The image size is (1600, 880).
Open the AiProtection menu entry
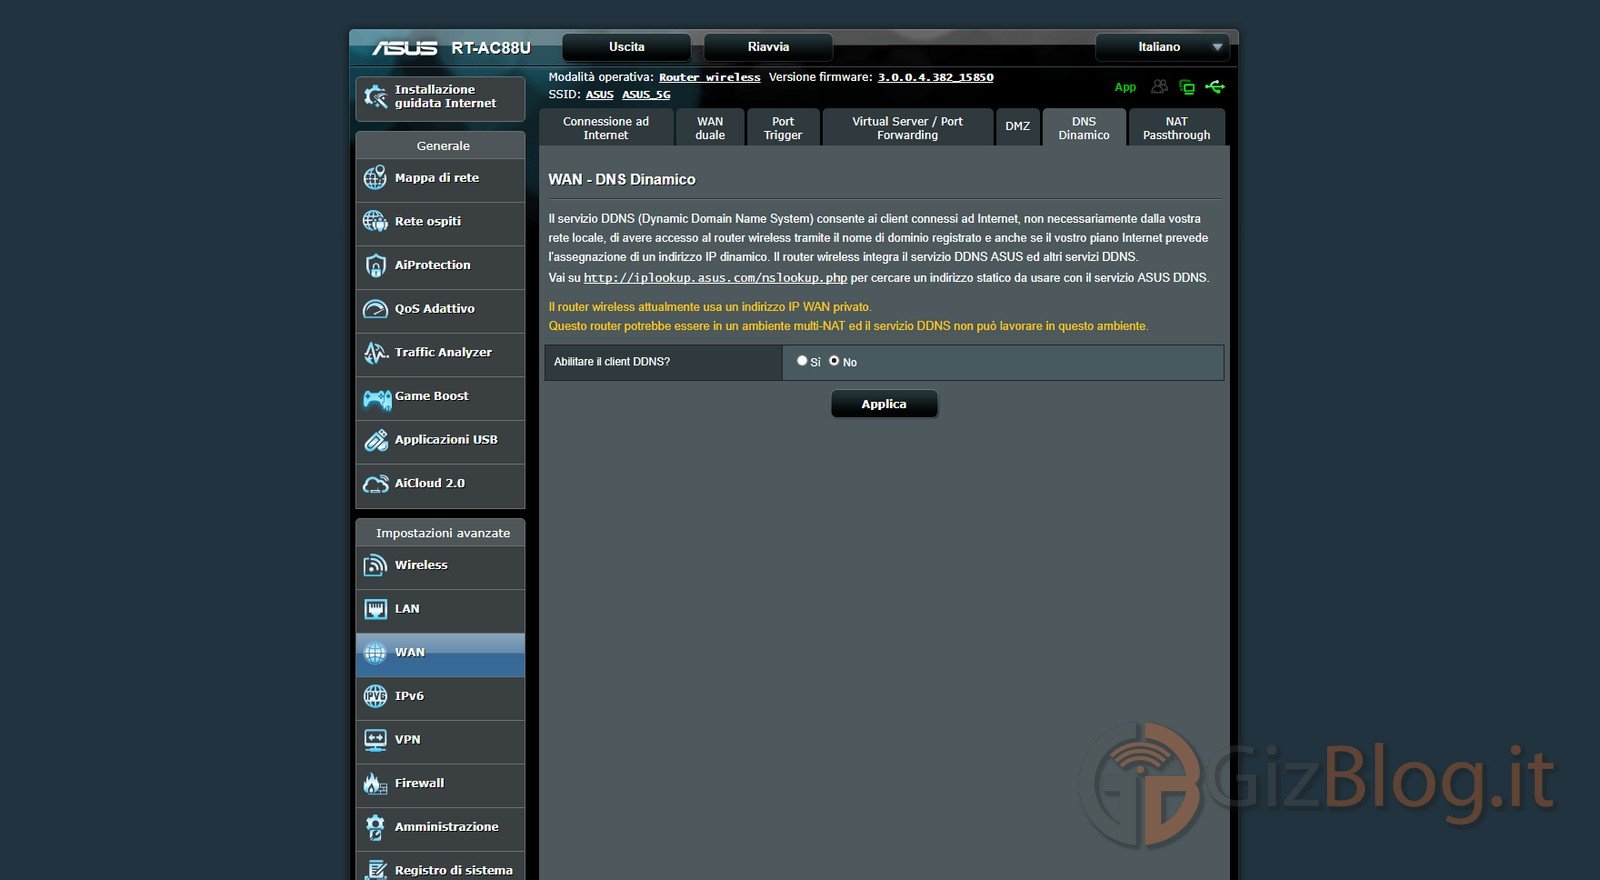[x=440, y=266]
